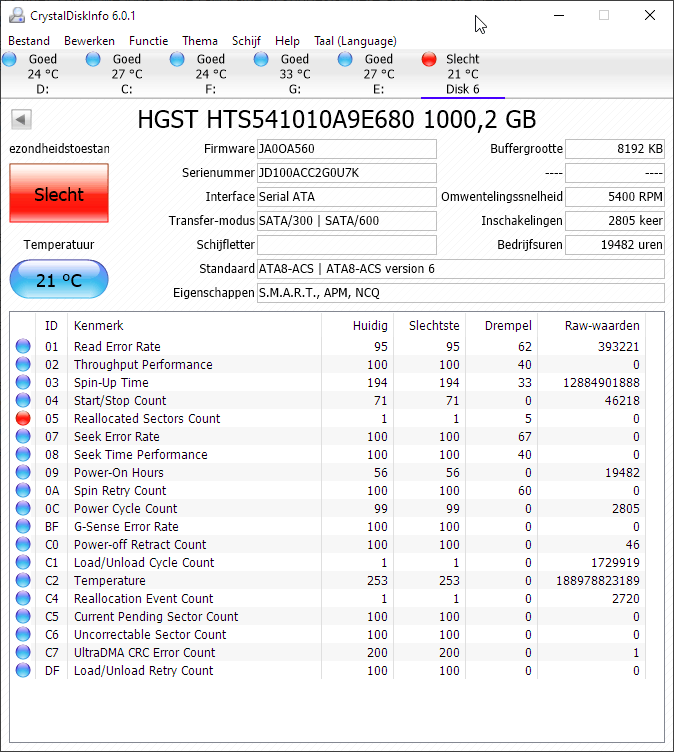
Task: Click the Raw-waarden column header
Action: coord(591,326)
